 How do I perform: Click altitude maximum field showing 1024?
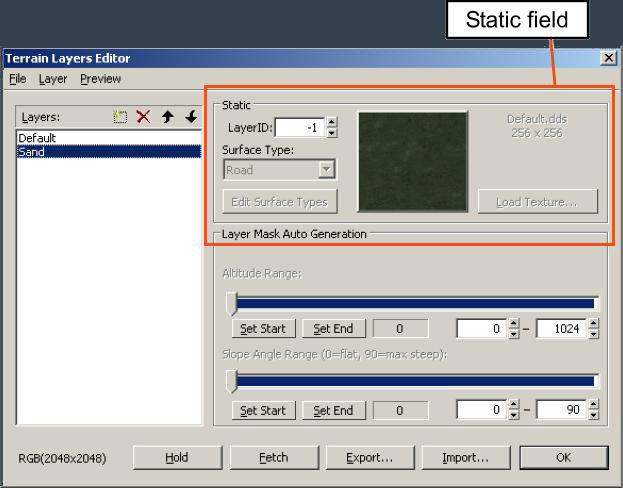point(561,329)
